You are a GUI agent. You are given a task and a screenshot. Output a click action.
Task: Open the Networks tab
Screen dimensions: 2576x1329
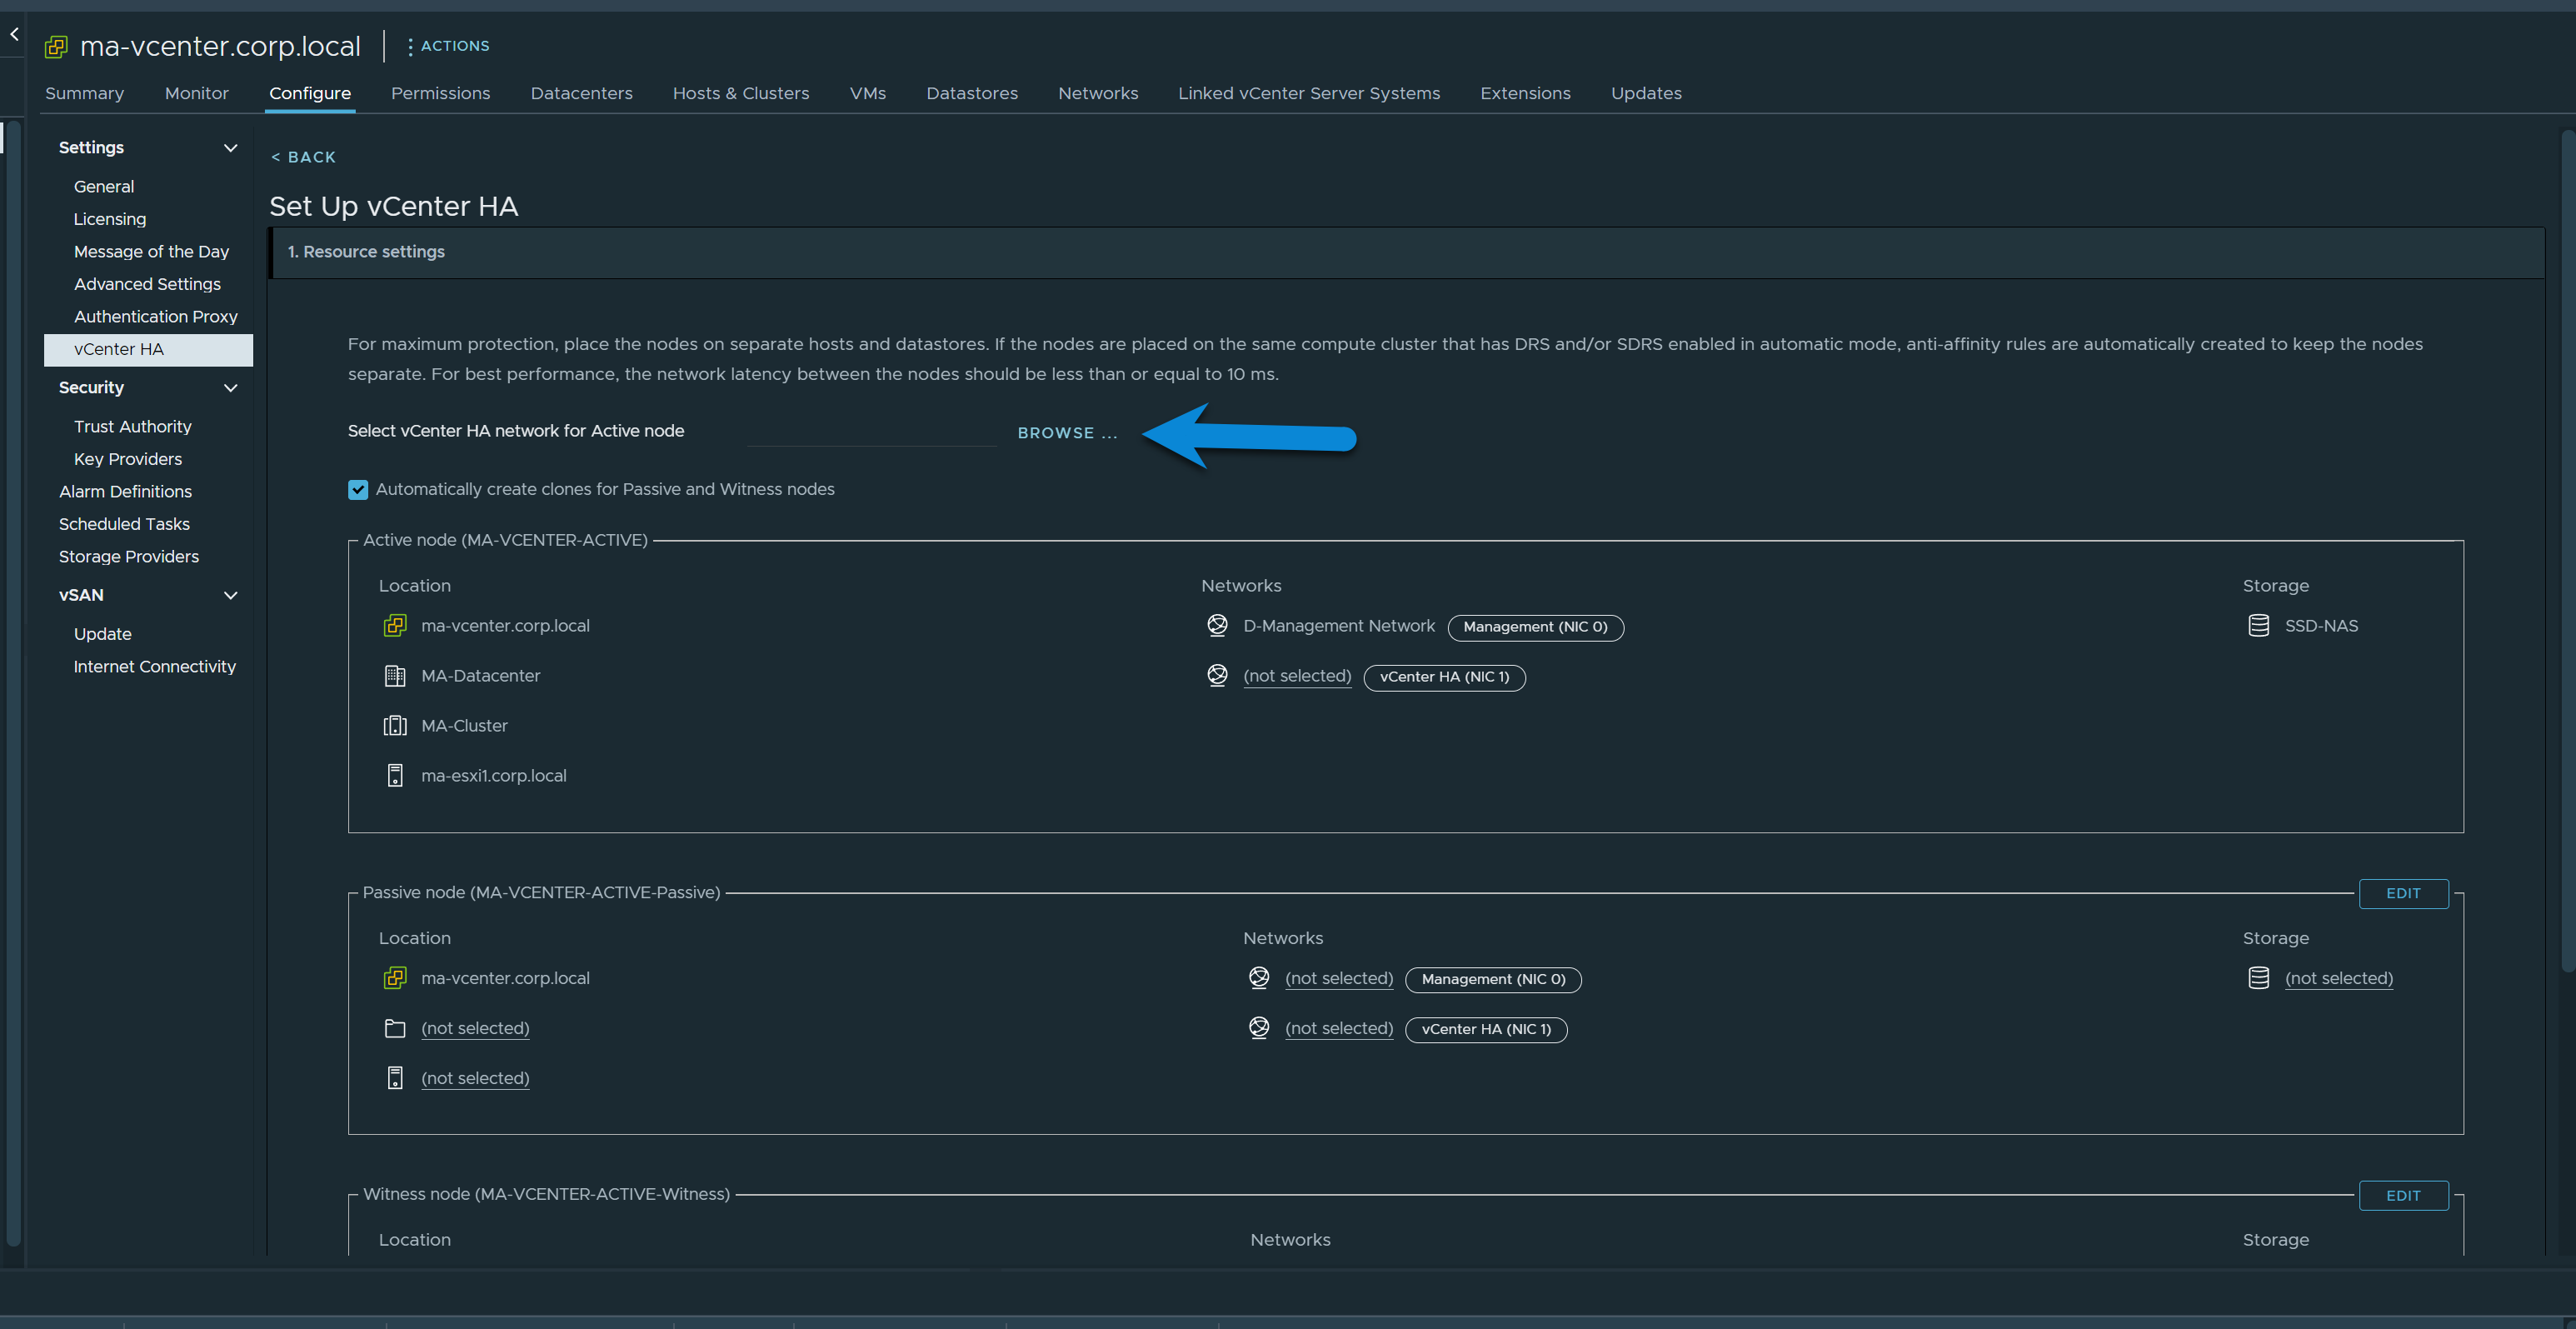click(x=1098, y=93)
